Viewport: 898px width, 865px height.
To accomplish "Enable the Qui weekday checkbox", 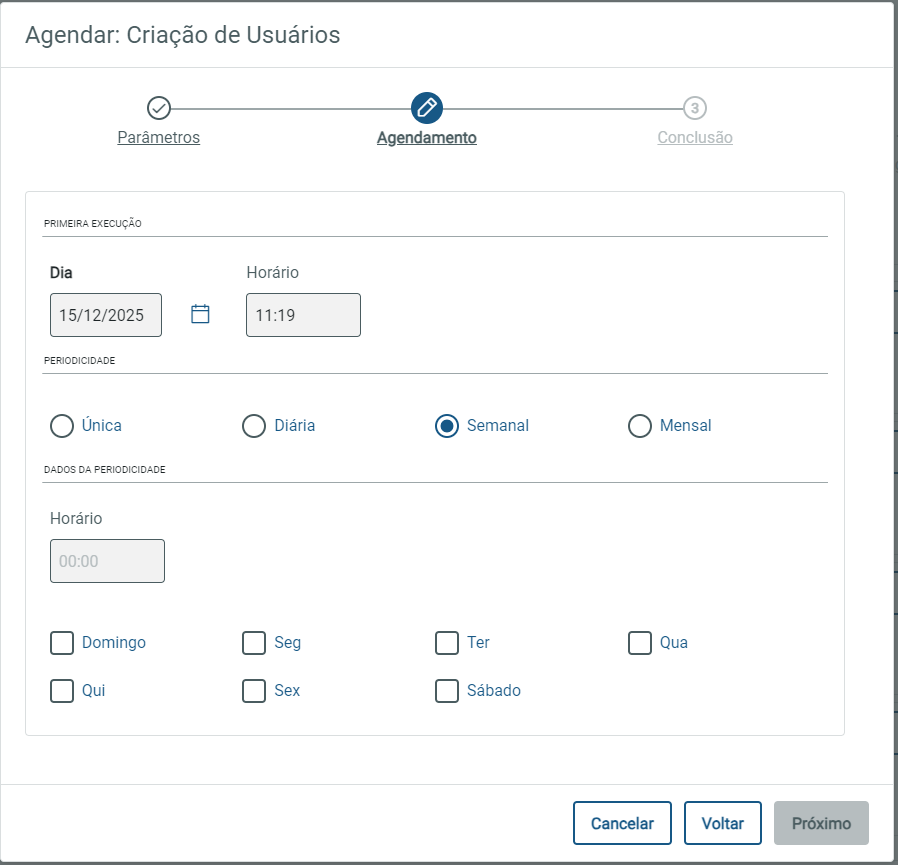I will click(x=62, y=690).
